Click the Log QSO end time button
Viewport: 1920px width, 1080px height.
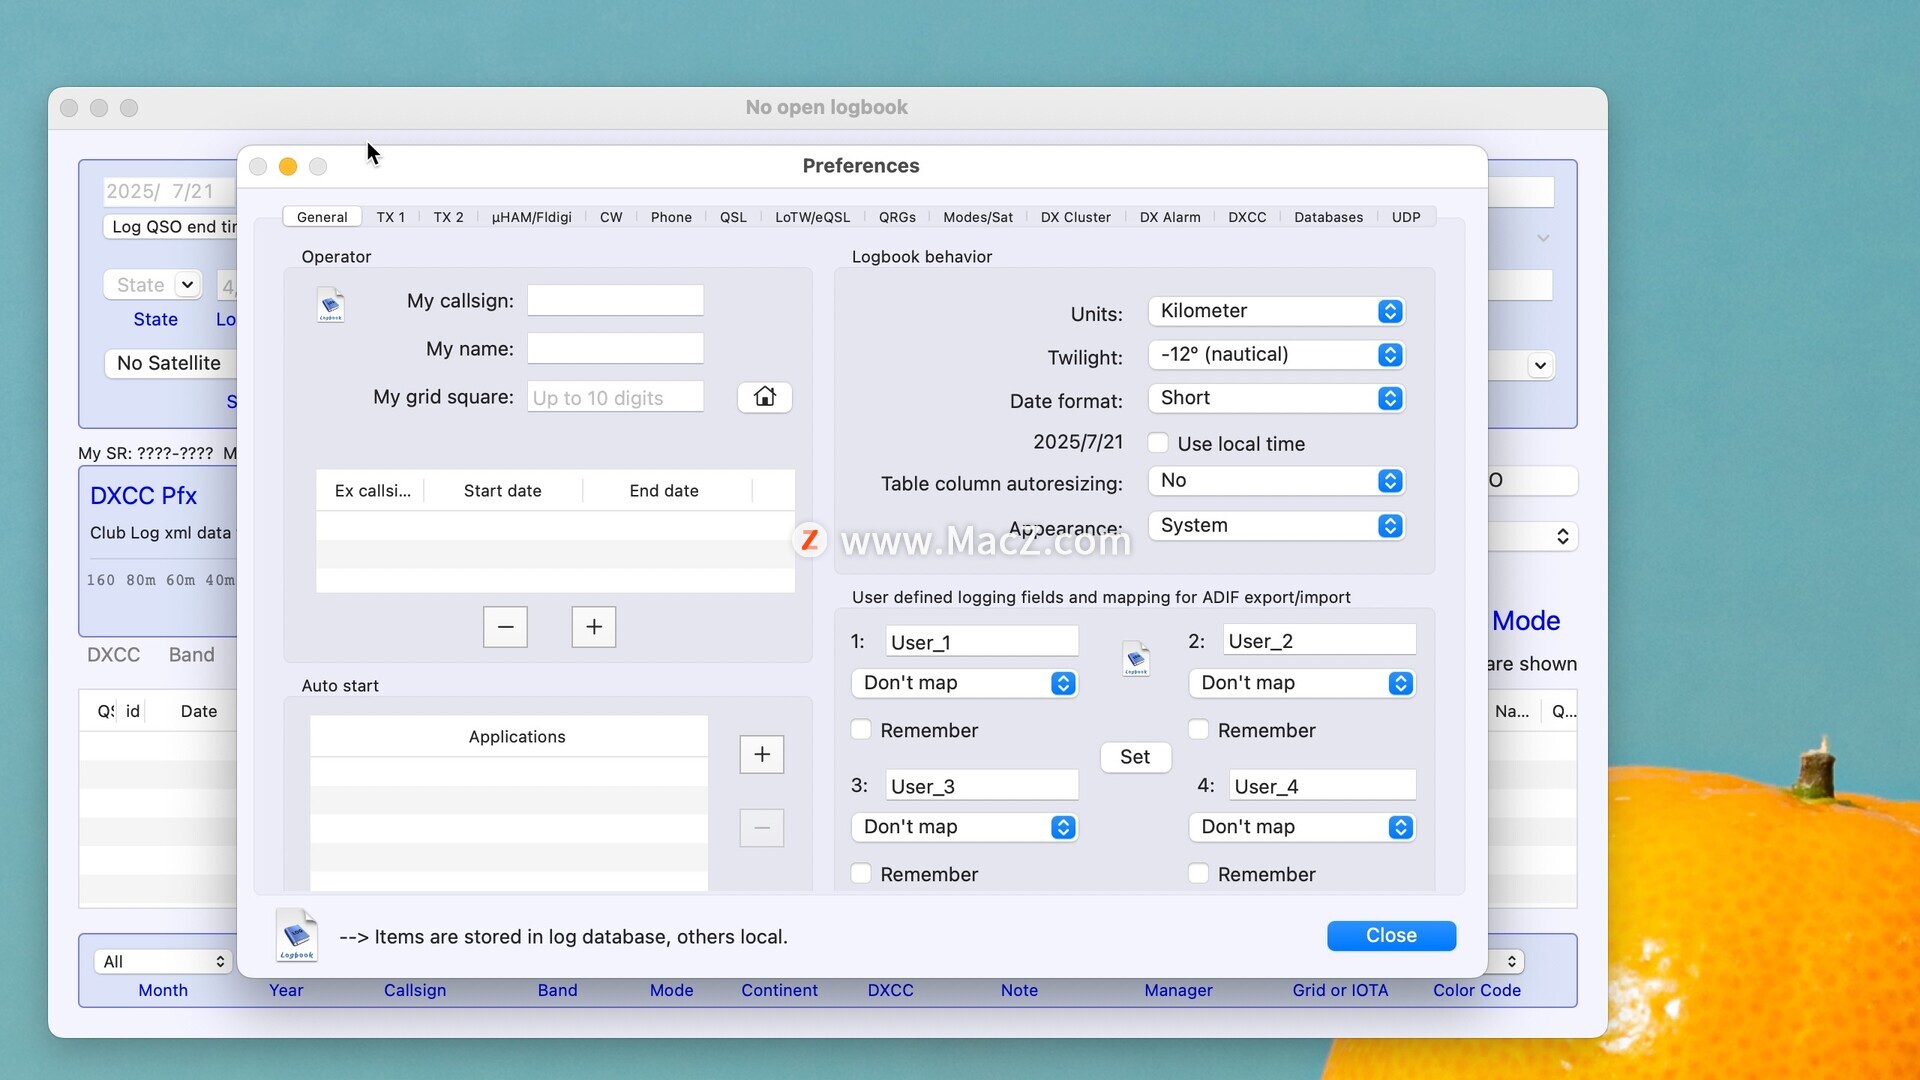[170, 227]
